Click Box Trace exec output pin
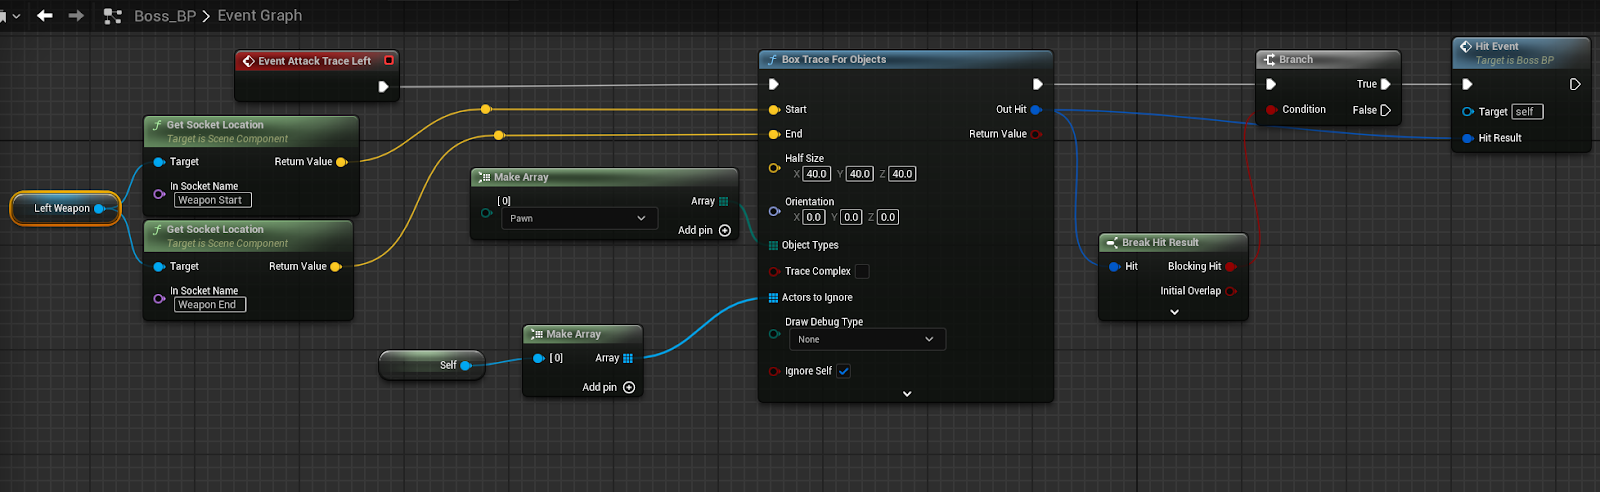The image size is (1600, 492). (1037, 84)
